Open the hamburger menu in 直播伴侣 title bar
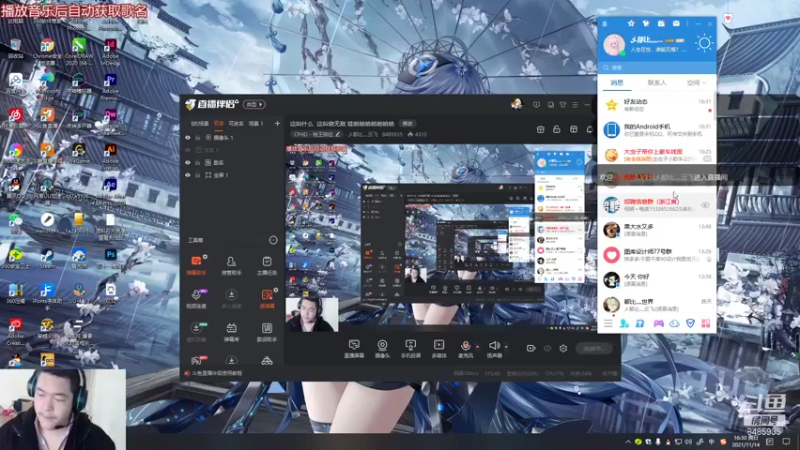The image size is (800, 450). tap(575, 105)
